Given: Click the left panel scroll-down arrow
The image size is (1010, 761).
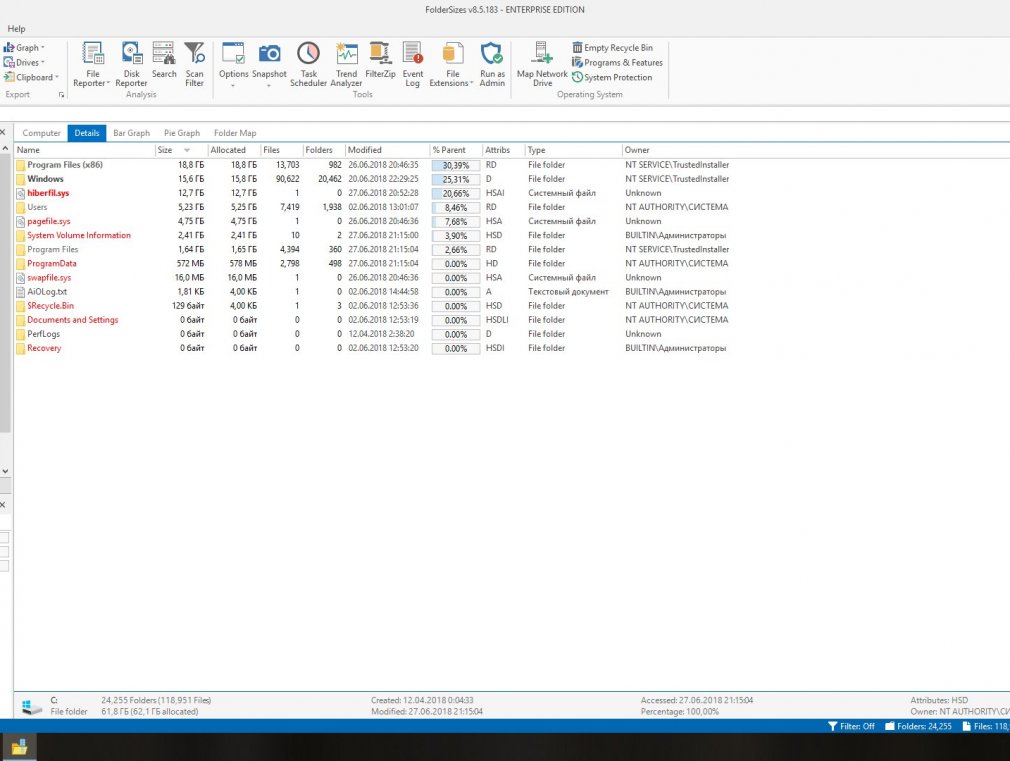Looking at the screenshot, I should 5,471.
